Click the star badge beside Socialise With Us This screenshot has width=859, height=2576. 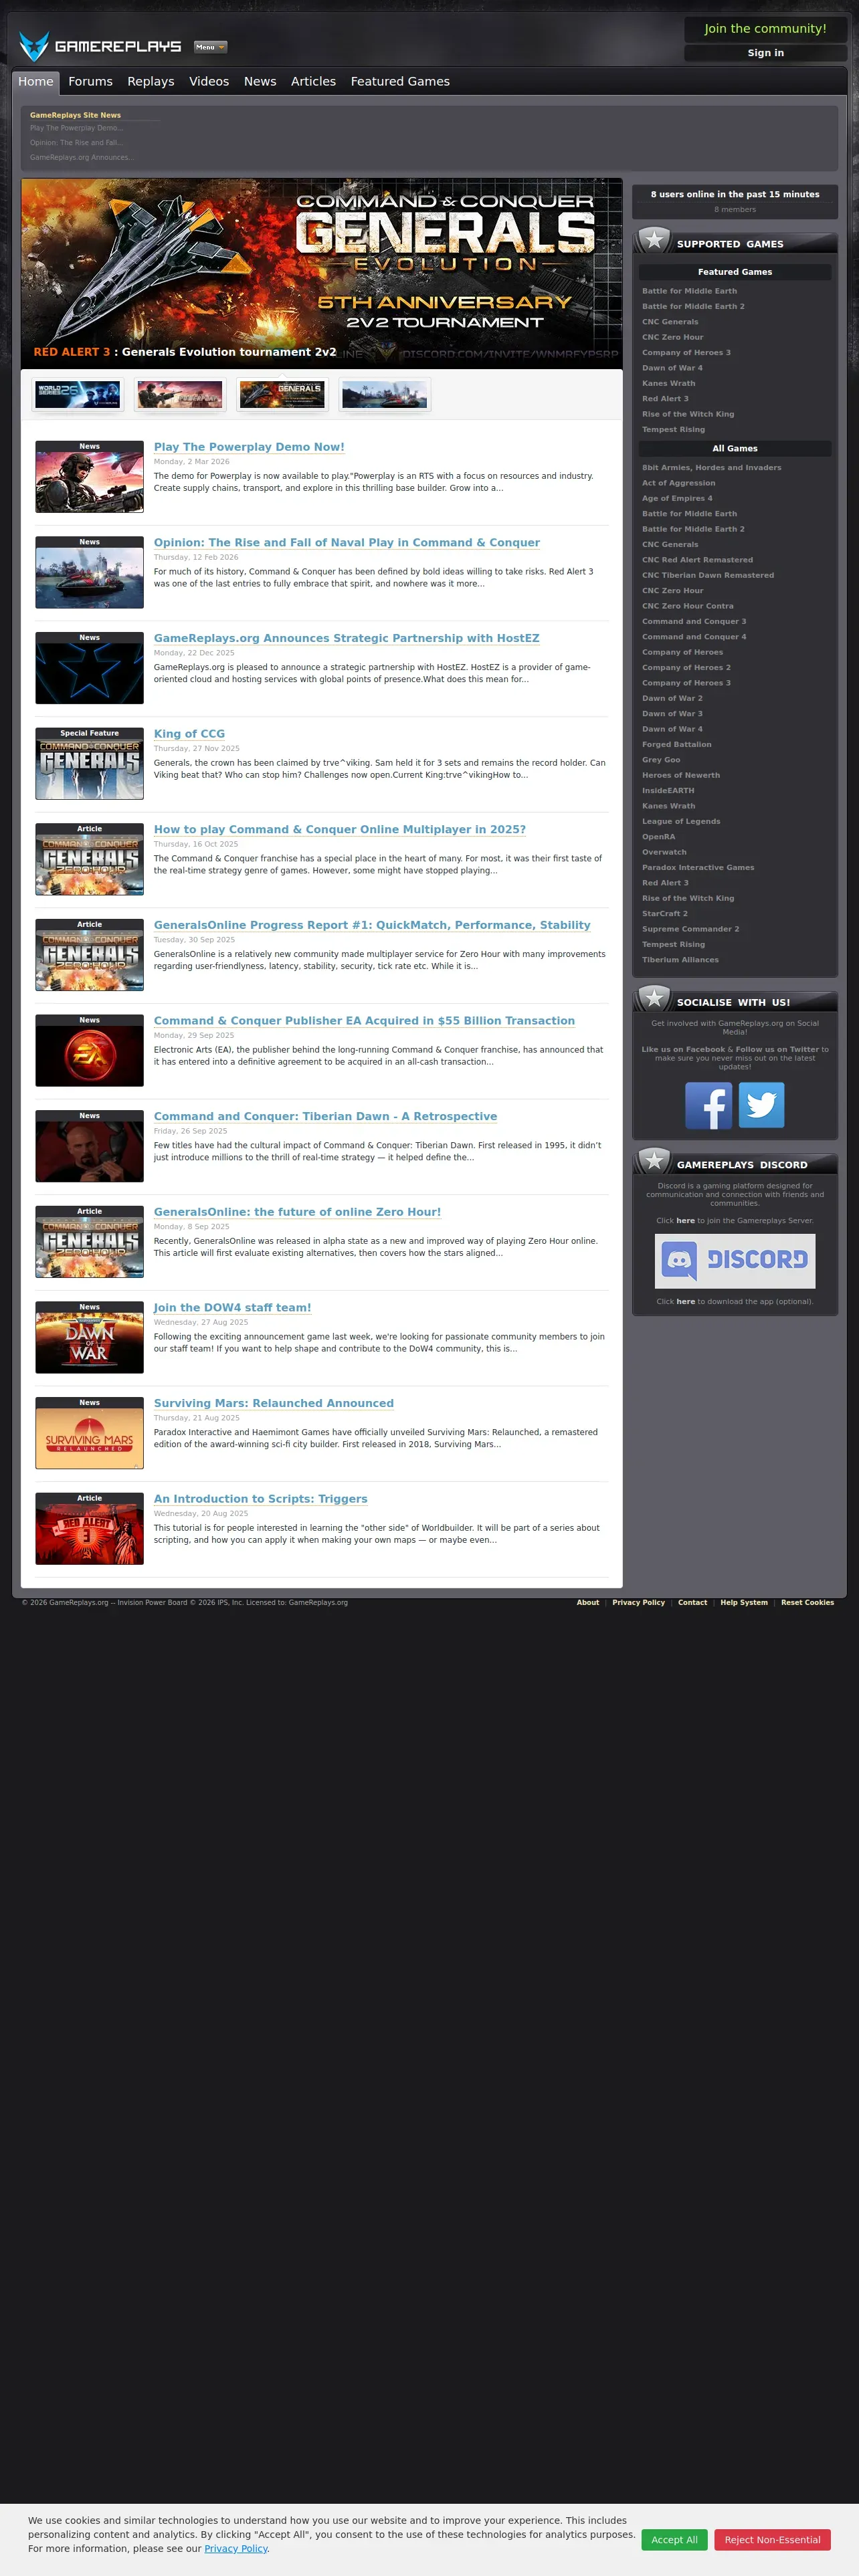click(654, 998)
